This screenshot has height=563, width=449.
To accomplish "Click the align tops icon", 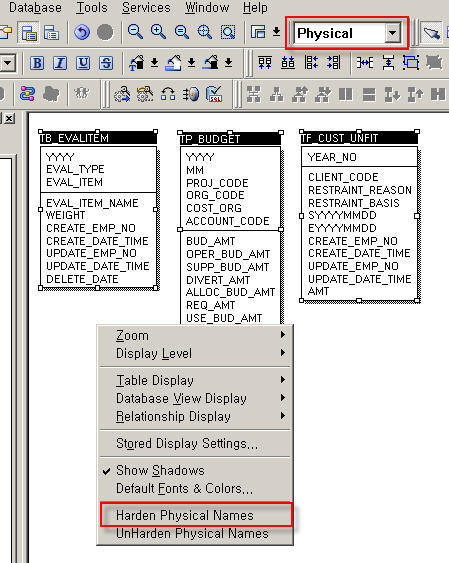I will (x=265, y=63).
